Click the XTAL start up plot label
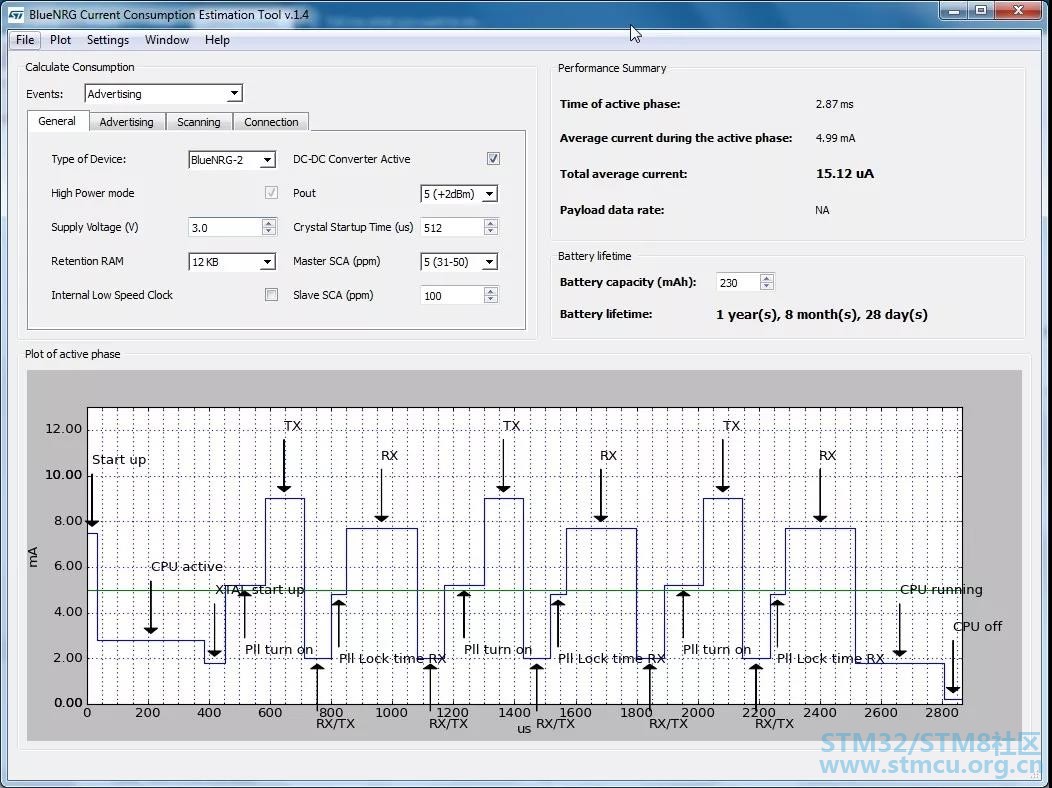The width and height of the screenshot is (1052, 788). point(259,589)
